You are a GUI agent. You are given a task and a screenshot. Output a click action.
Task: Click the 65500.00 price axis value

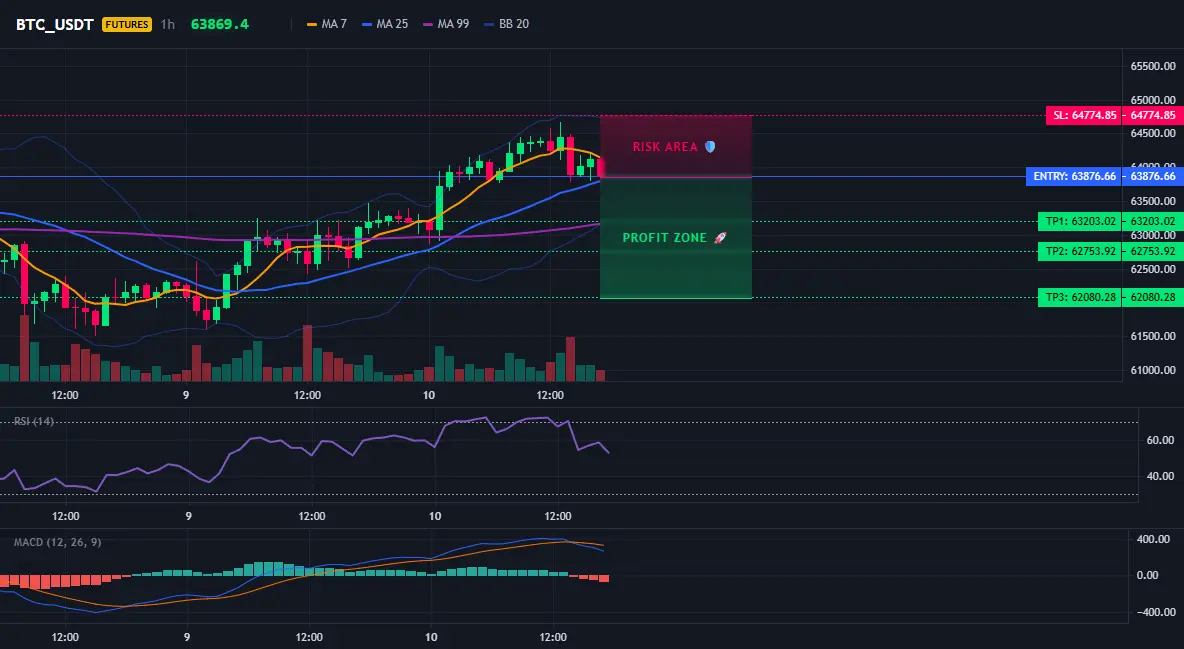1153,66
